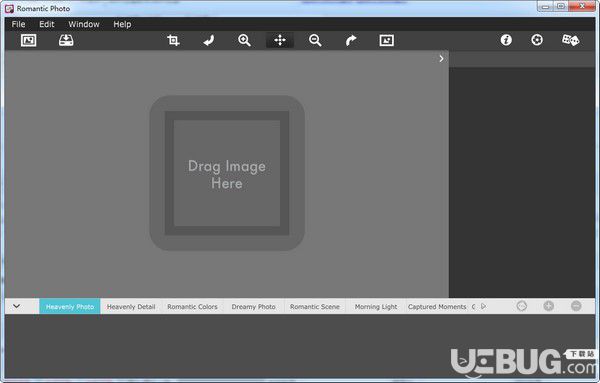Show more preset tabs with arrow

pyautogui.click(x=484, y=306)
